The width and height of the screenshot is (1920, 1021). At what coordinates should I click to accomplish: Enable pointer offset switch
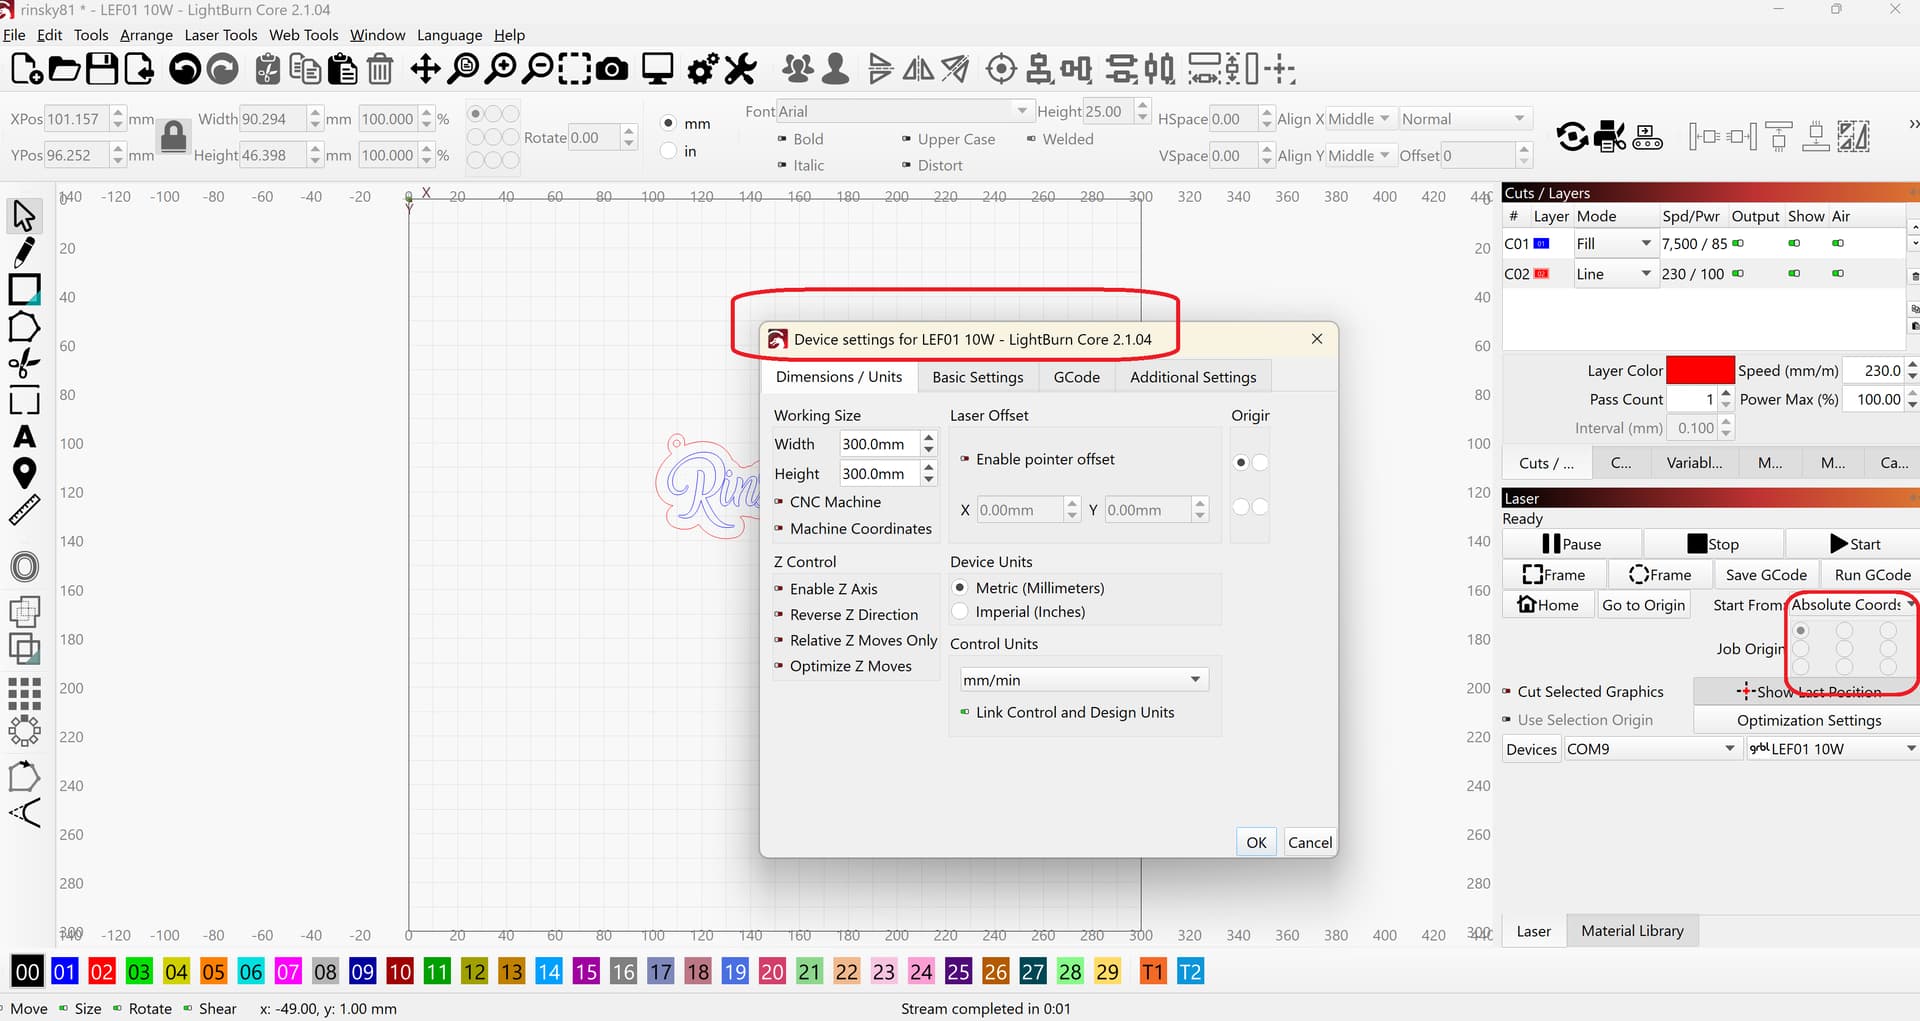click(1037, 459)
